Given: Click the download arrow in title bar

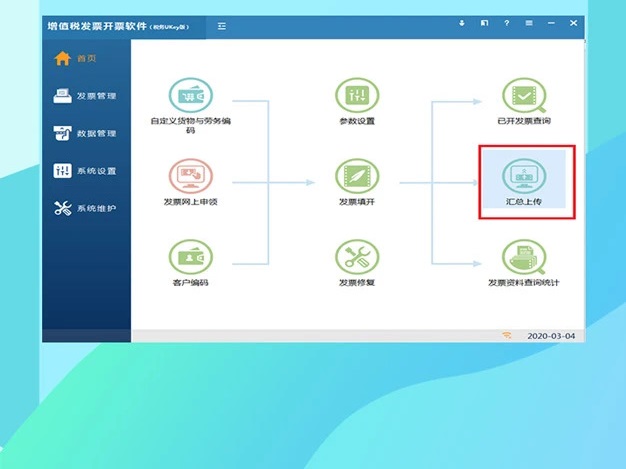Looking at the screenshot, I should [462, 23].
